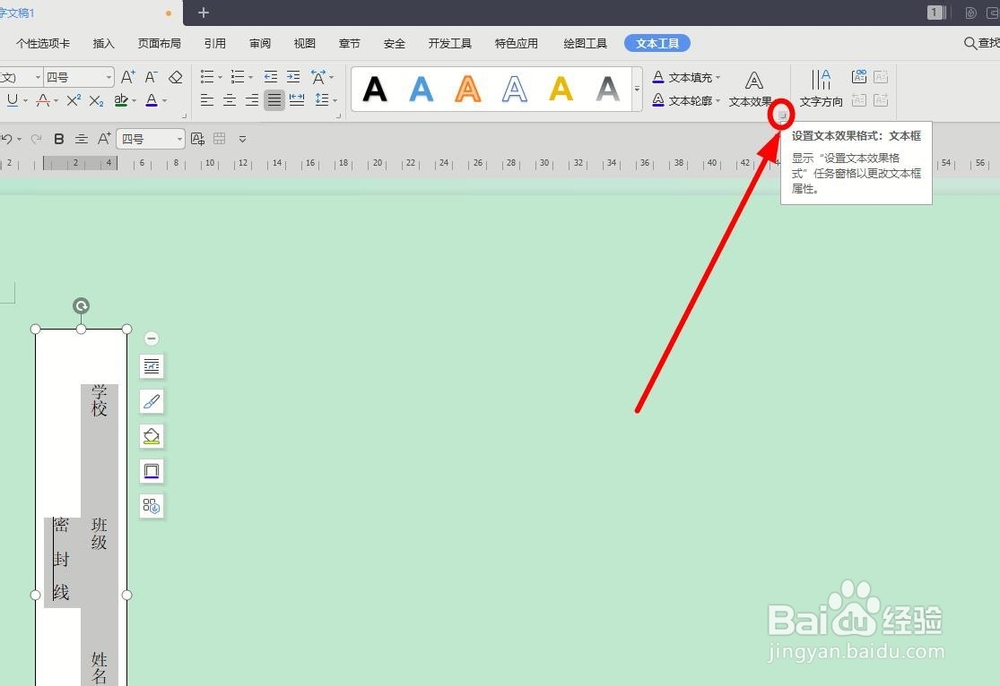Switch to the 审阅 tab
1000x686 pixels.
pos(260,43)
